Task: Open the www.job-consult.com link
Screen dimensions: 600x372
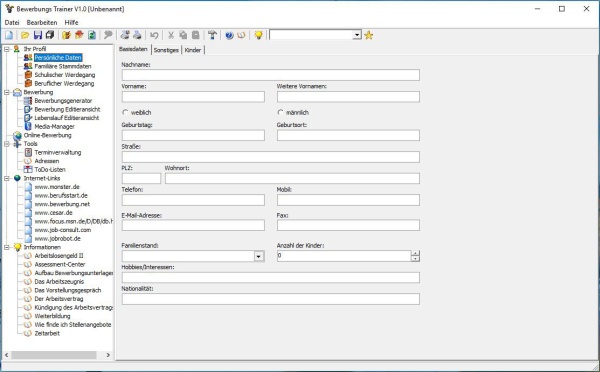Action: [63, 230]
